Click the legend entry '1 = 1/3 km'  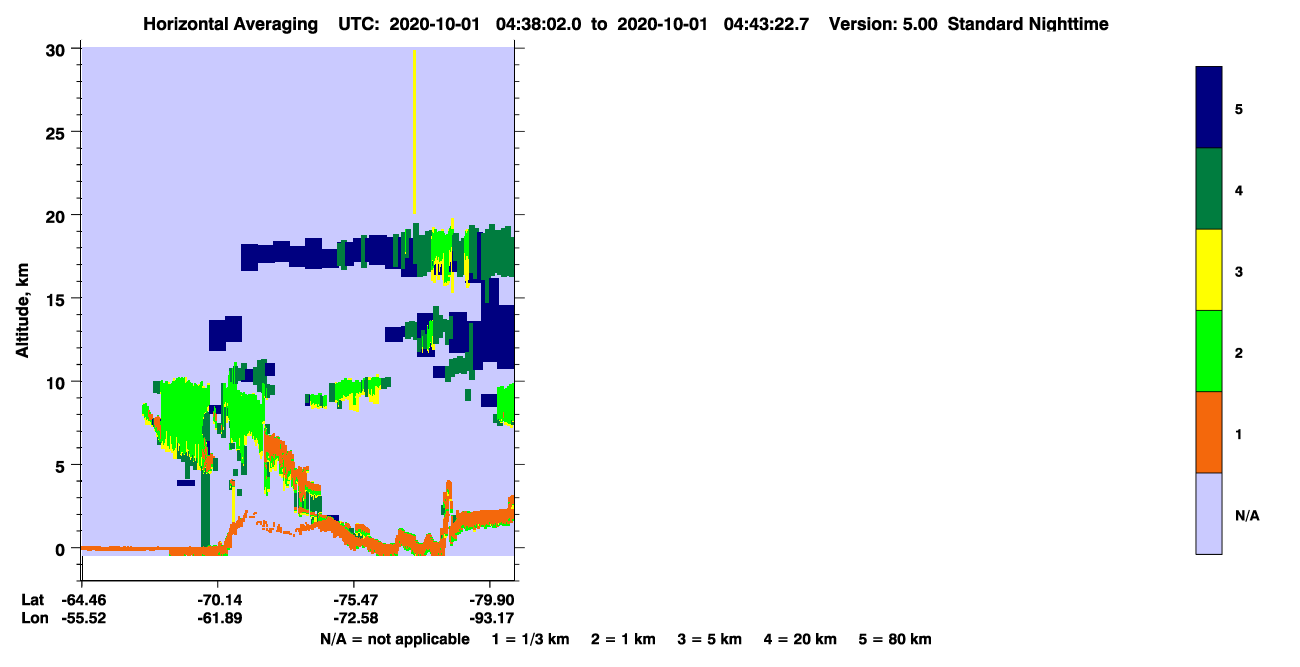point(531,639)
